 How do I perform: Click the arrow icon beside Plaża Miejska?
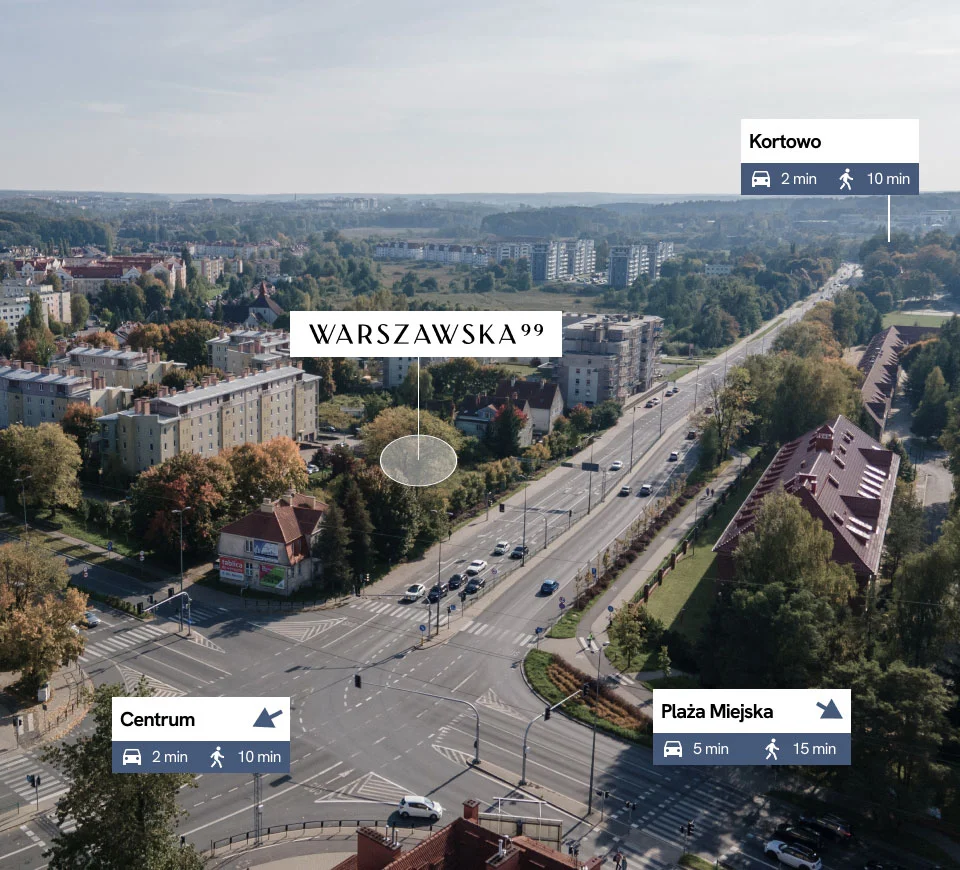click(828, 710)
